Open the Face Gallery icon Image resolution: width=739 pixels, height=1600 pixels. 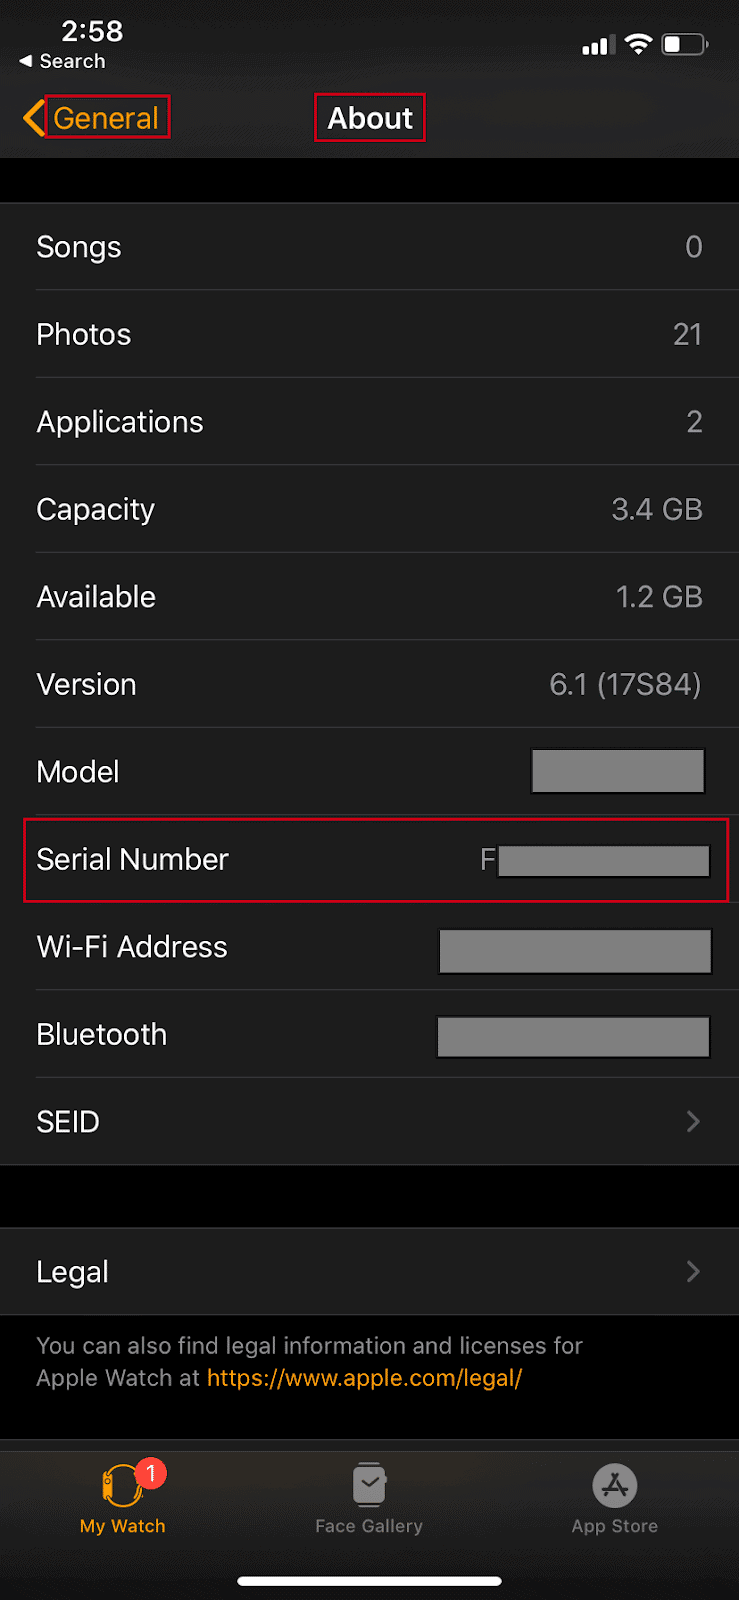(x=369, y=1483)
